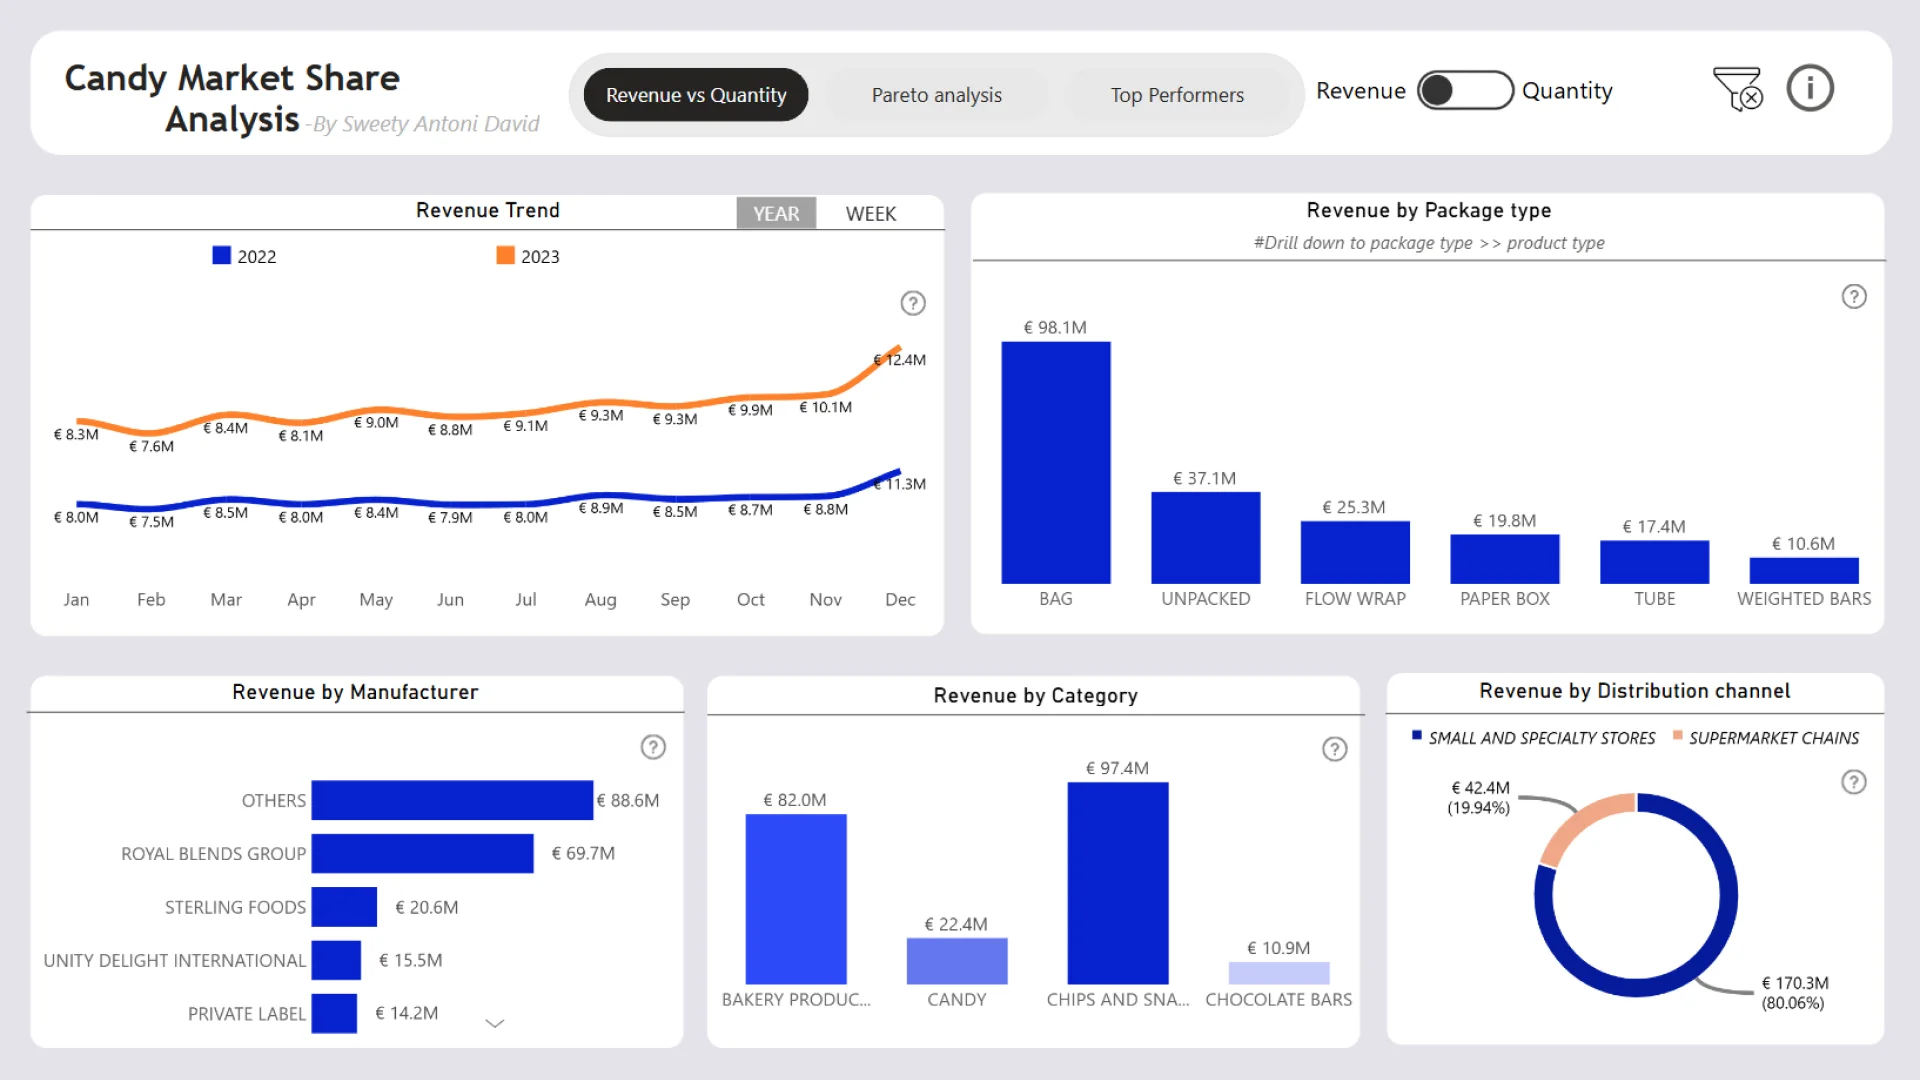Select the PAPER BOX bar
Viewport: 1920px width, 1080px height.
pyautogui.click(x=1505, y=559)
